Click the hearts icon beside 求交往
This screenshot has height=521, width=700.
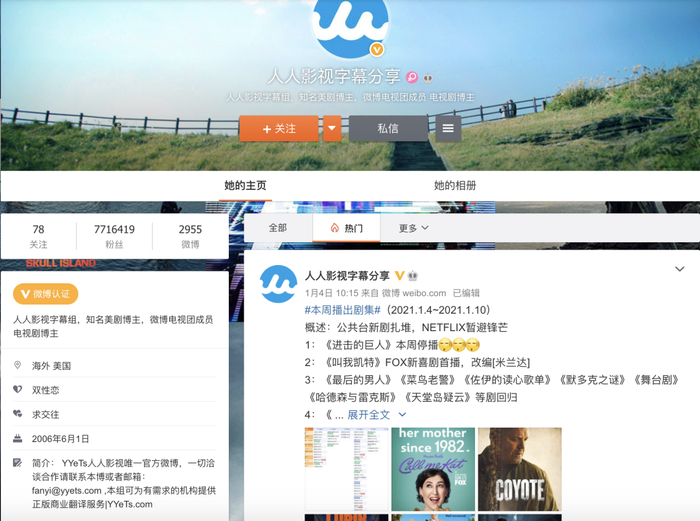[x=17, y=413]
